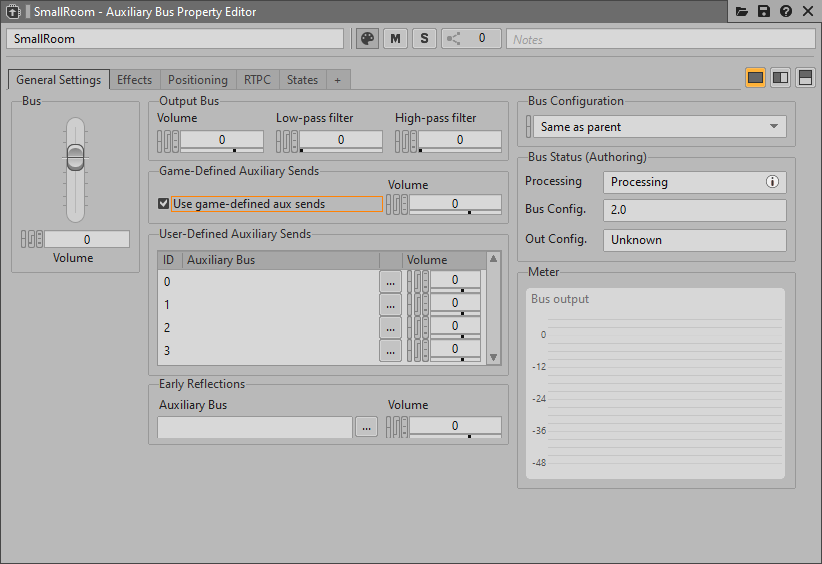This screenshot has width=822, height=564.
Task: Click the Bus volume fader handle
Action: coord(75,157)
